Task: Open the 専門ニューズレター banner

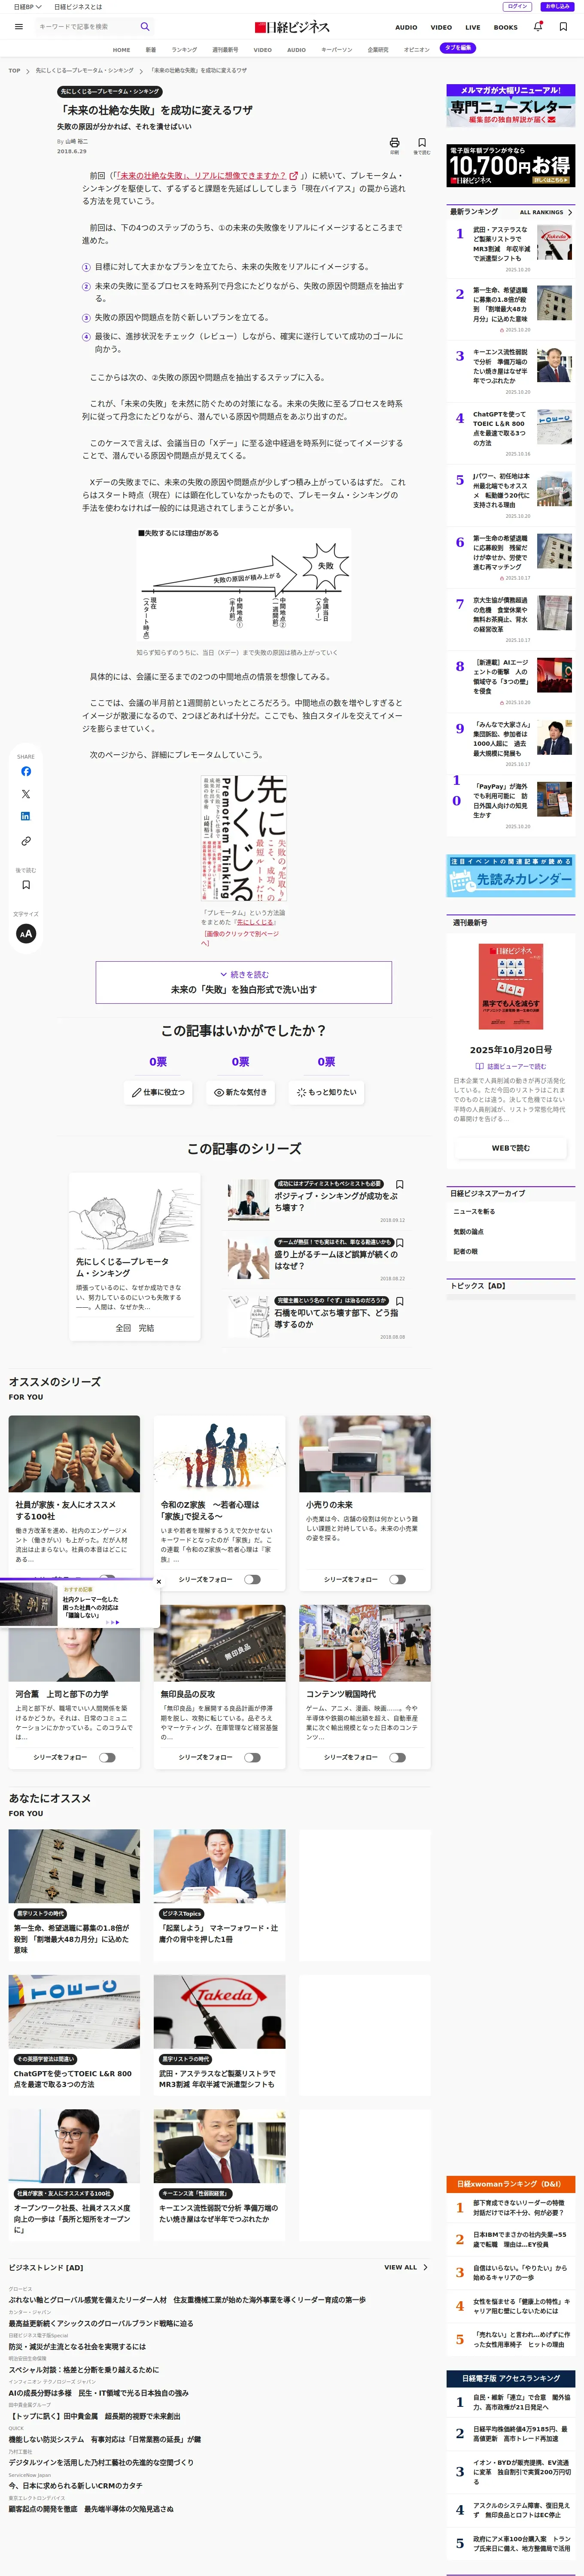Action: pos(511,105)
